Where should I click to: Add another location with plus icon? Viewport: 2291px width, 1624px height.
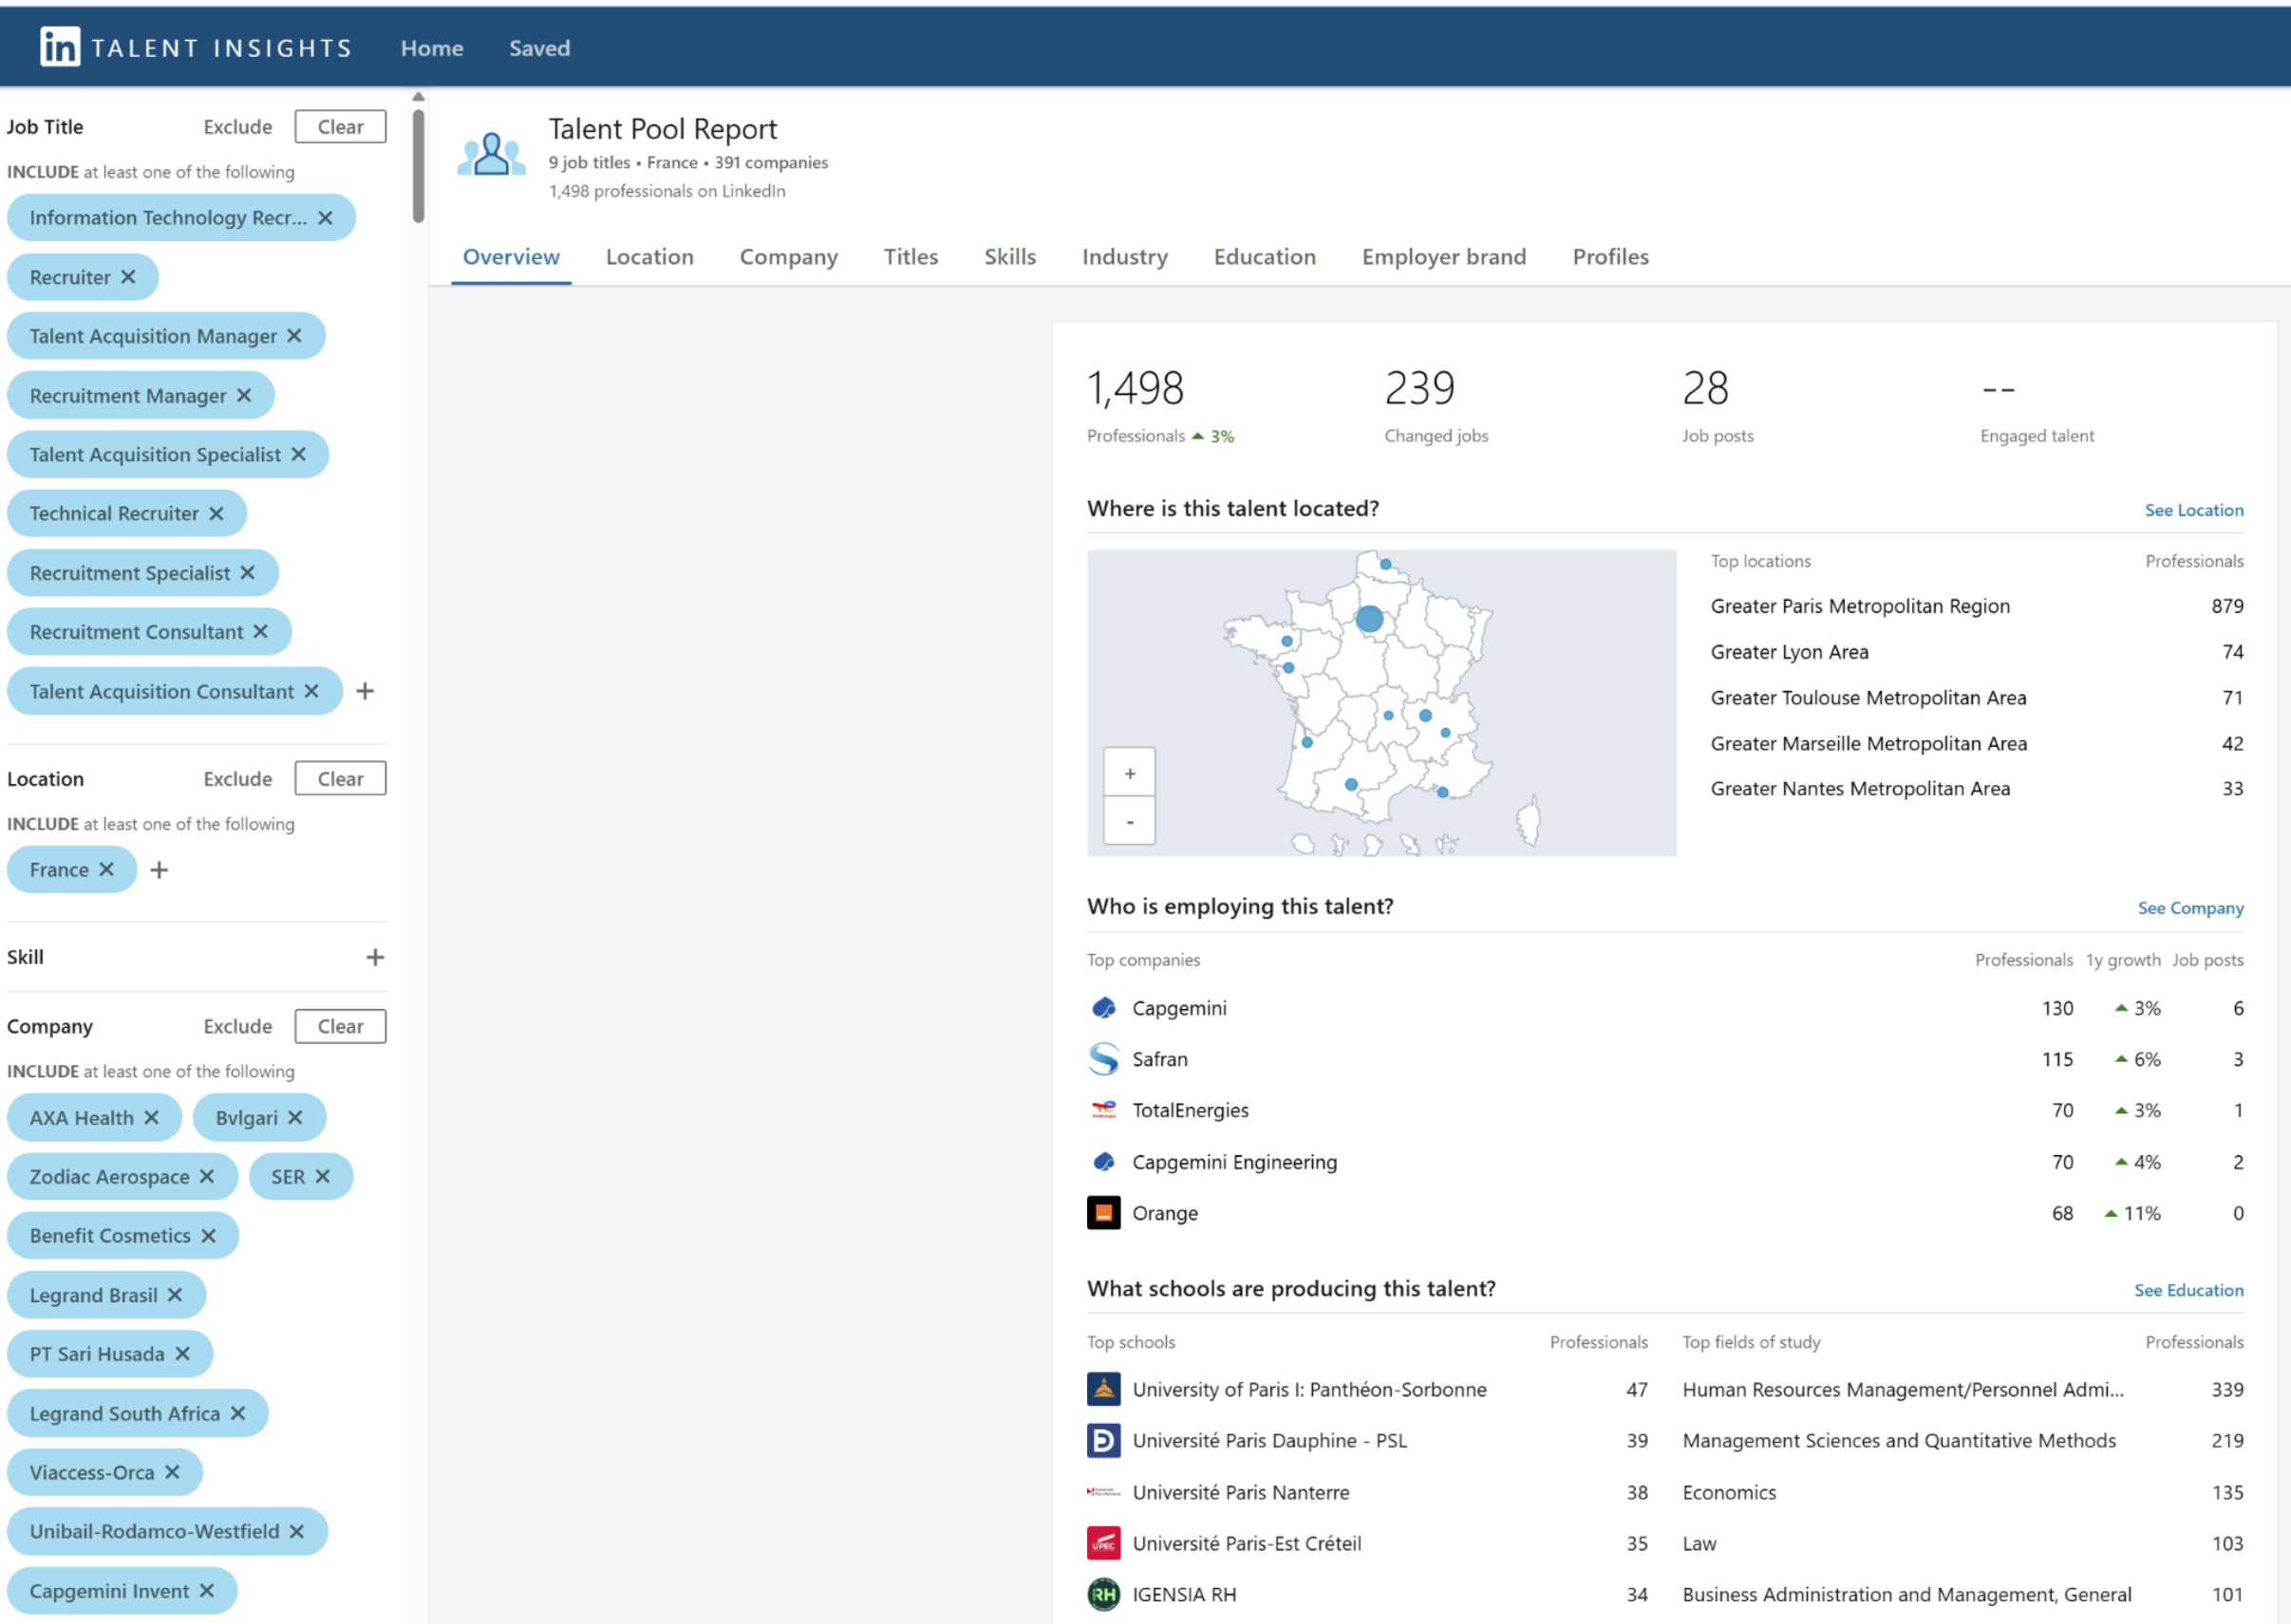(159, 870)
